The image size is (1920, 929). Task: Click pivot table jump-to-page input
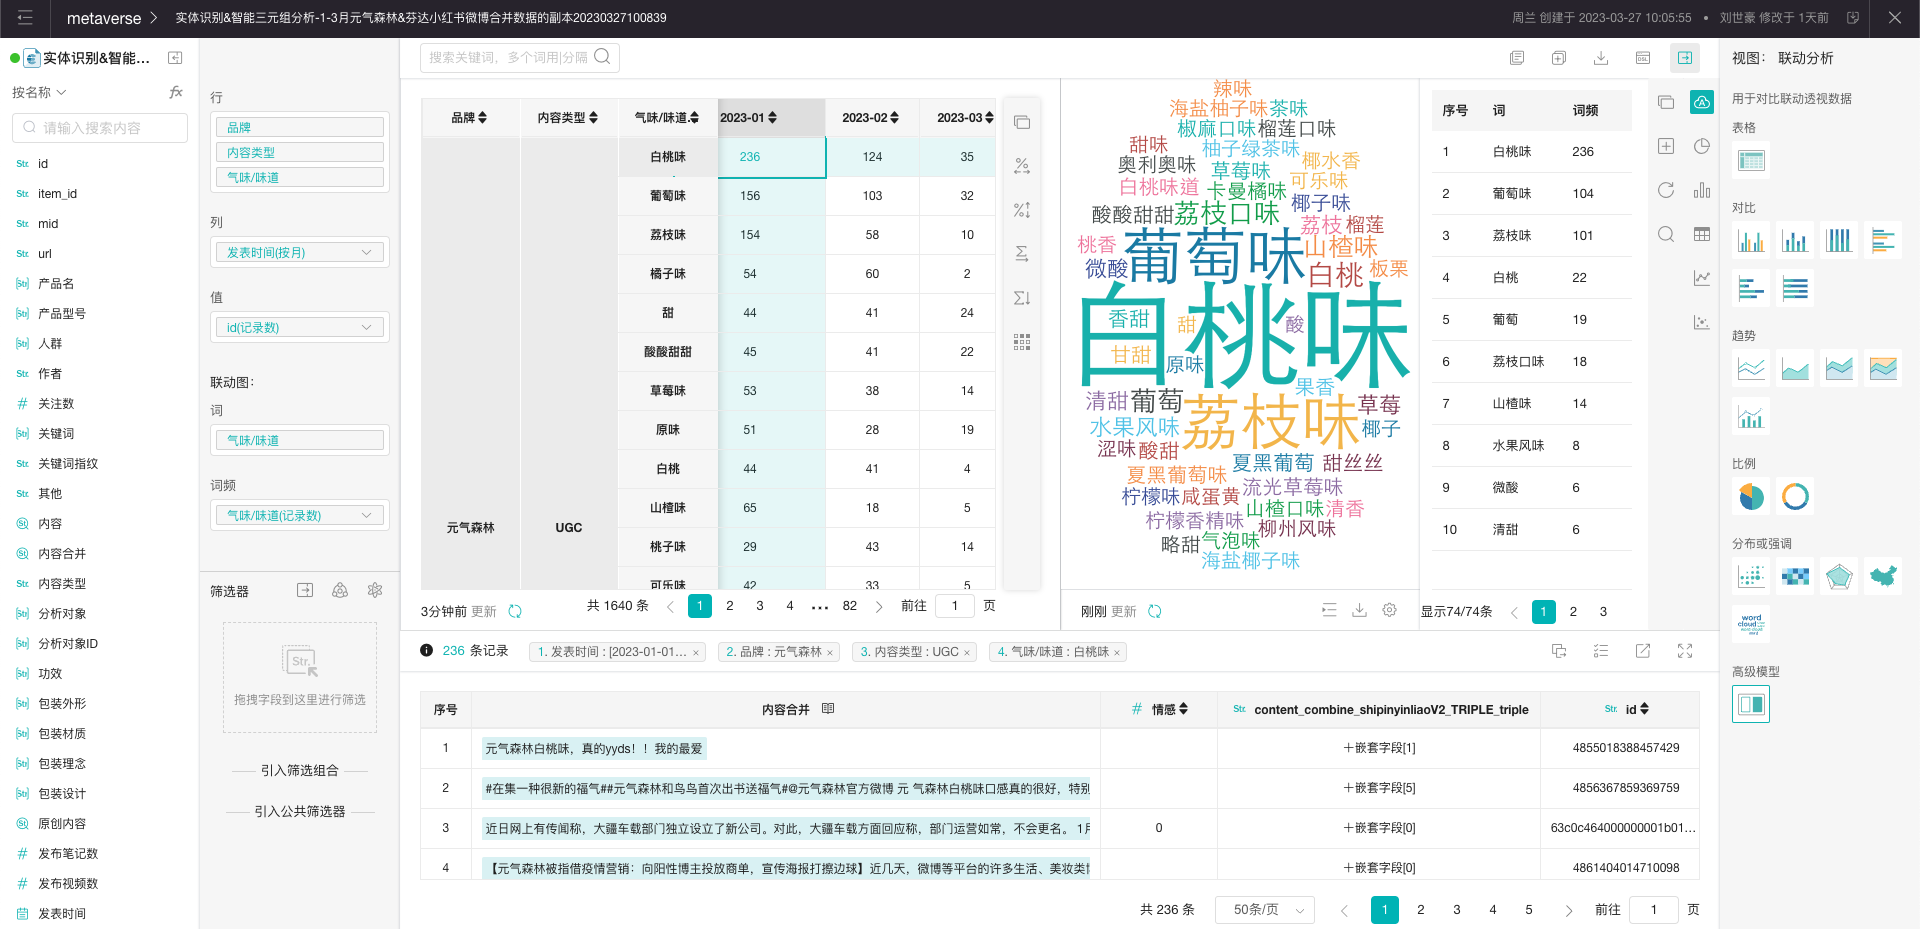[955, 606]
